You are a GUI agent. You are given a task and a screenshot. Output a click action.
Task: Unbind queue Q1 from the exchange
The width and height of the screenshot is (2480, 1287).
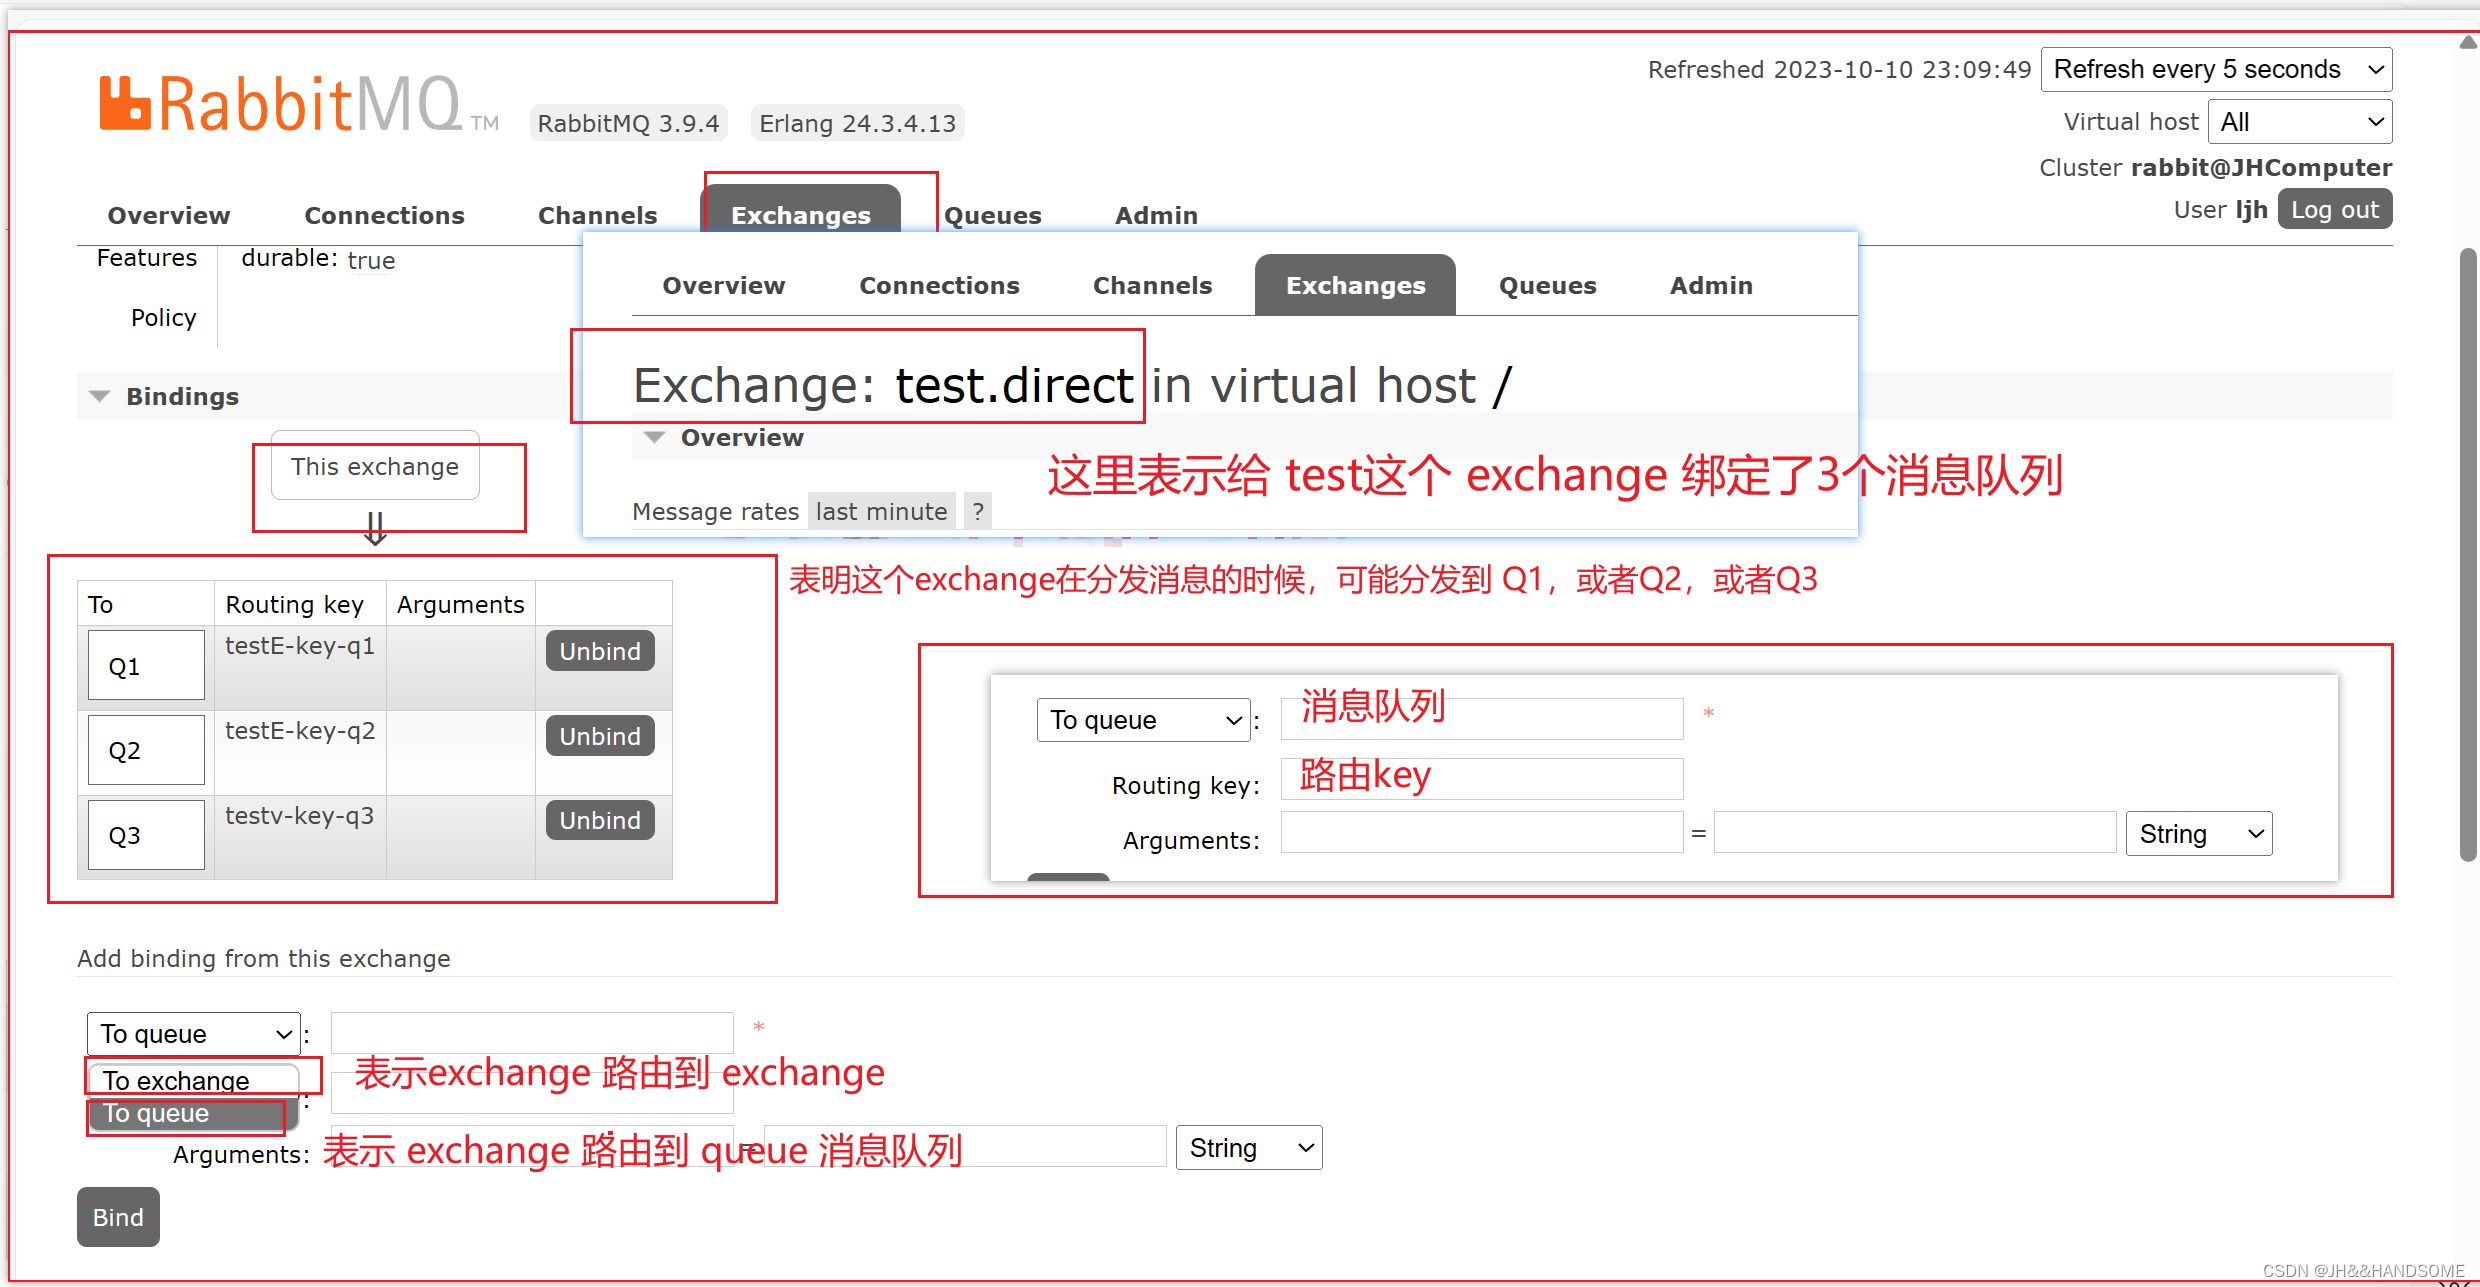click(600, 651)
